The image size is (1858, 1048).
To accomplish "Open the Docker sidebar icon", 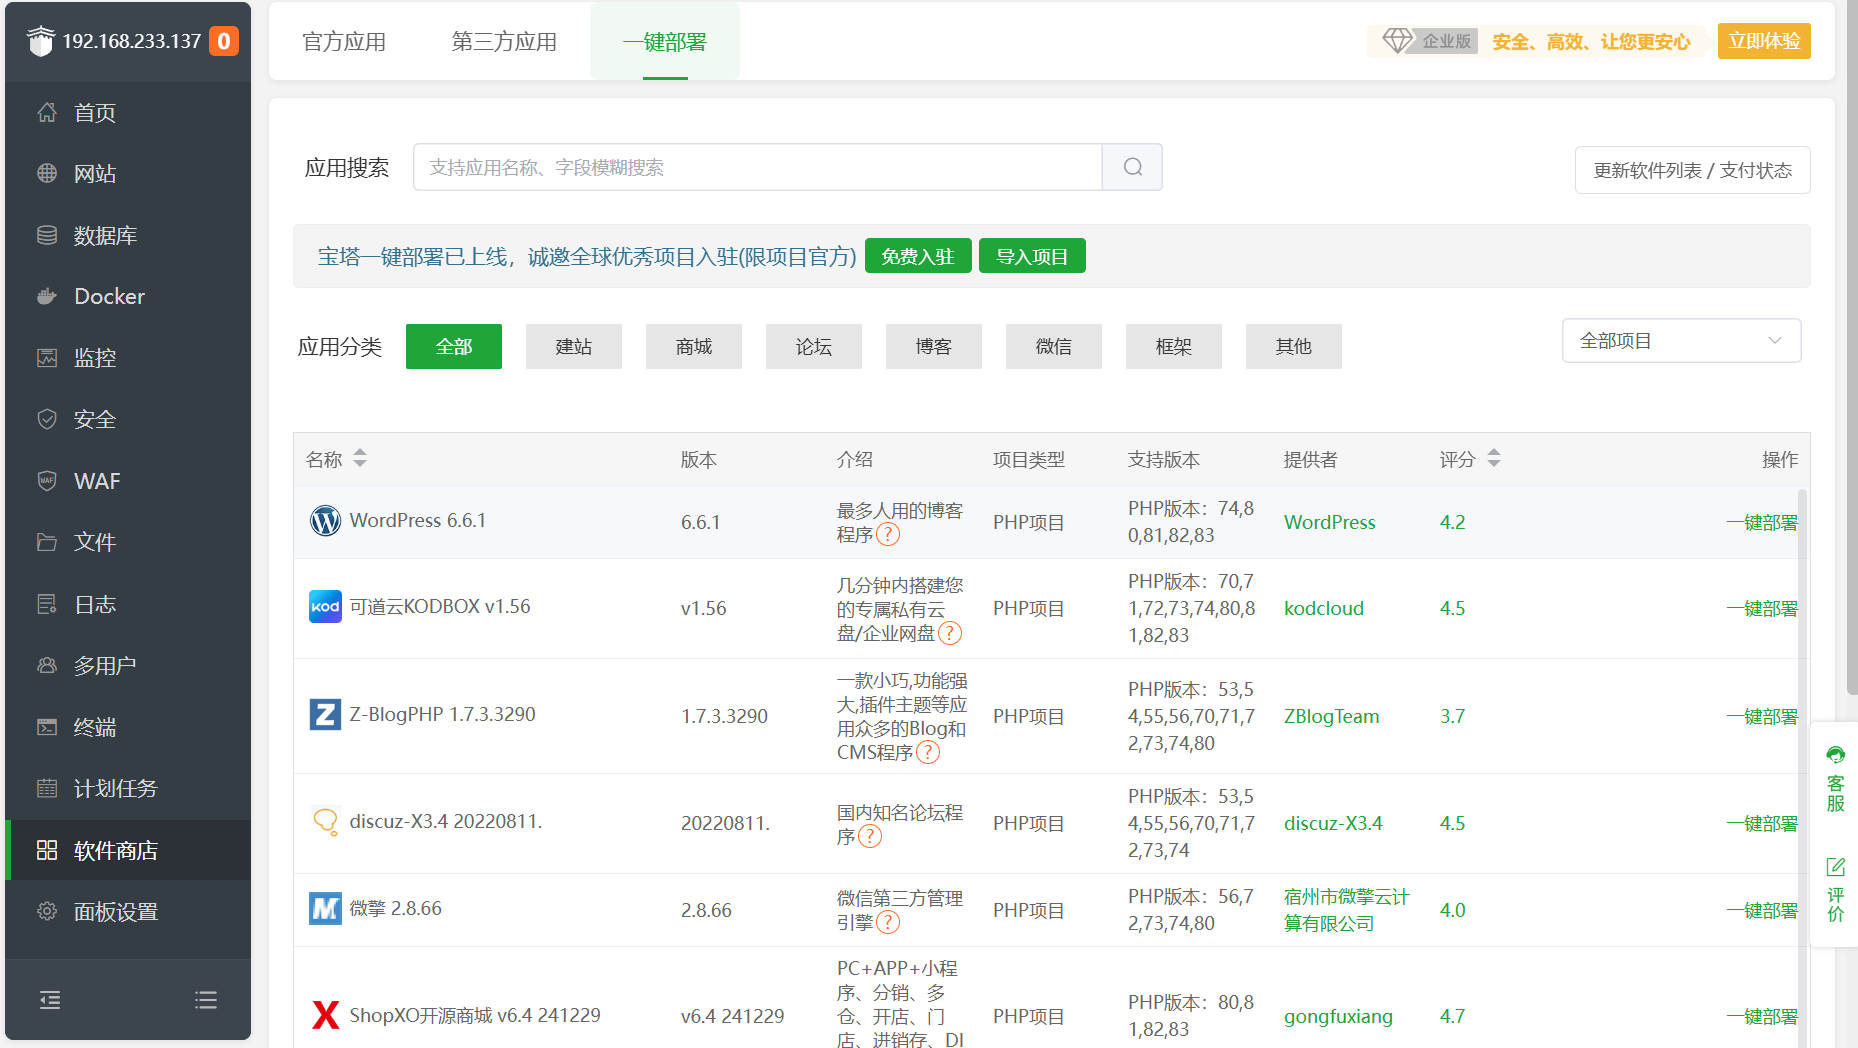I will tap(47, 296).
